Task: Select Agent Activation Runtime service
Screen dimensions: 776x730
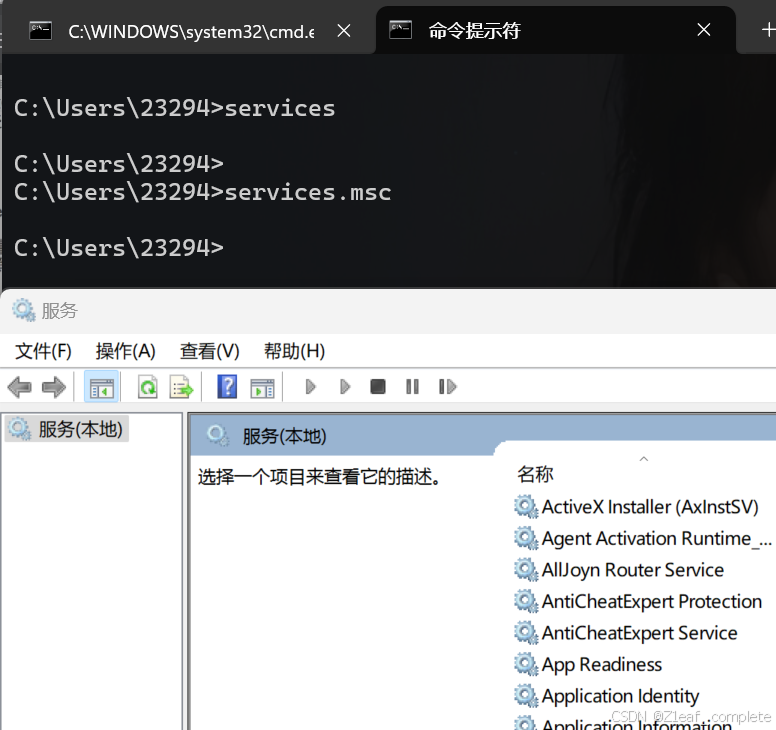Action: (657, 538)
